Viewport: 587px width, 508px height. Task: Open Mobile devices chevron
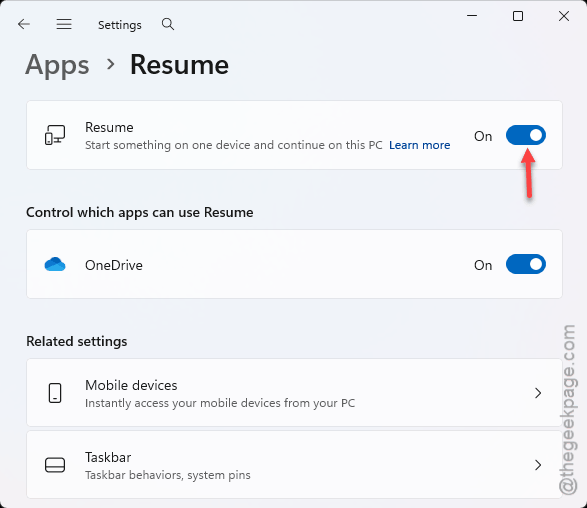[538, 393]
